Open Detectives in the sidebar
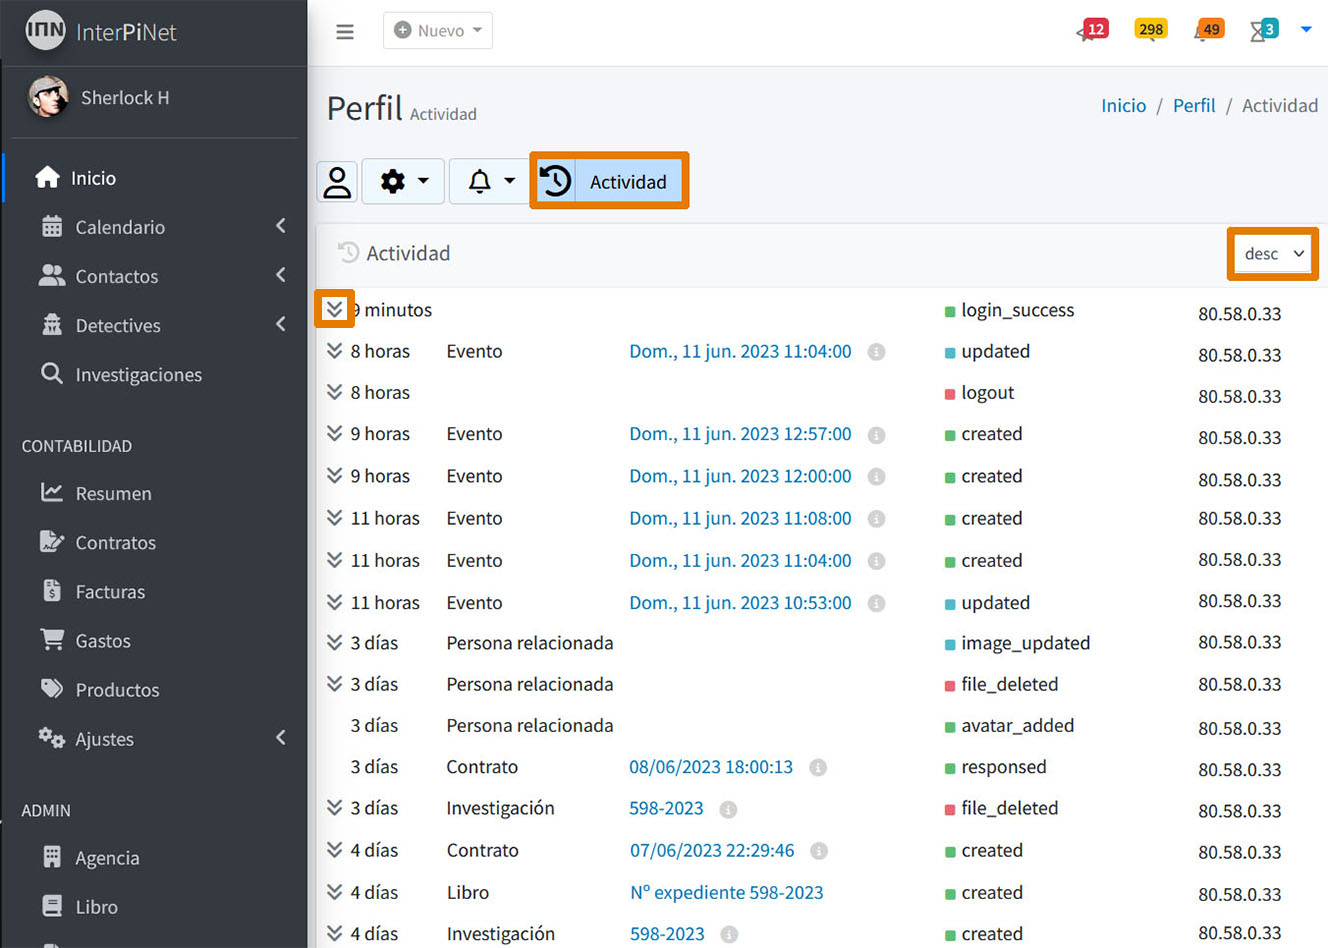 pyautogui.click(x=118, y=325)
